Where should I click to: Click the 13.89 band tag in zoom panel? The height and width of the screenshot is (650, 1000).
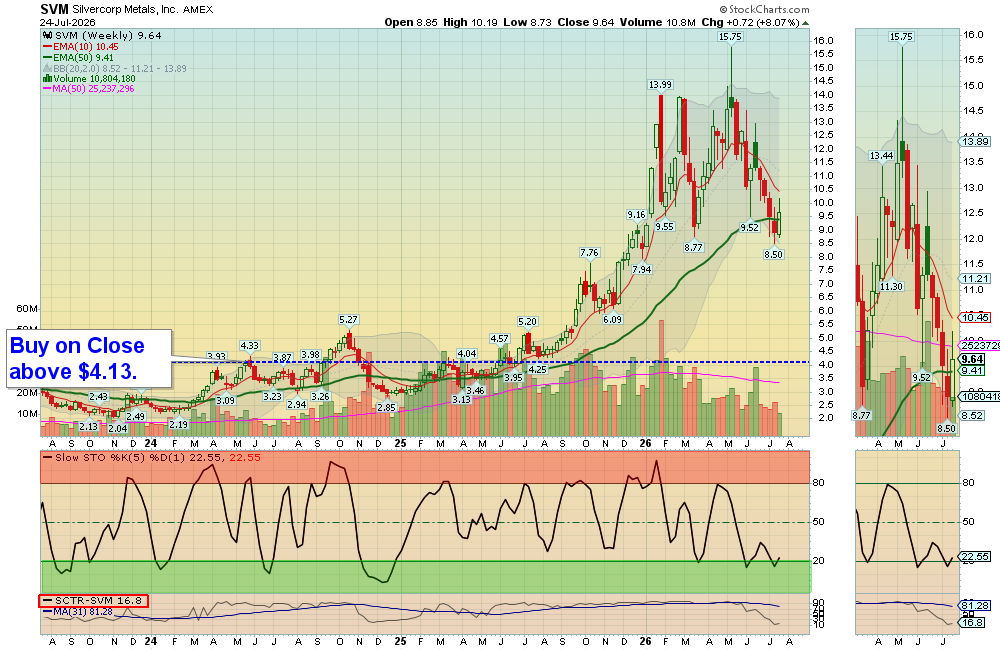point(975,142)
